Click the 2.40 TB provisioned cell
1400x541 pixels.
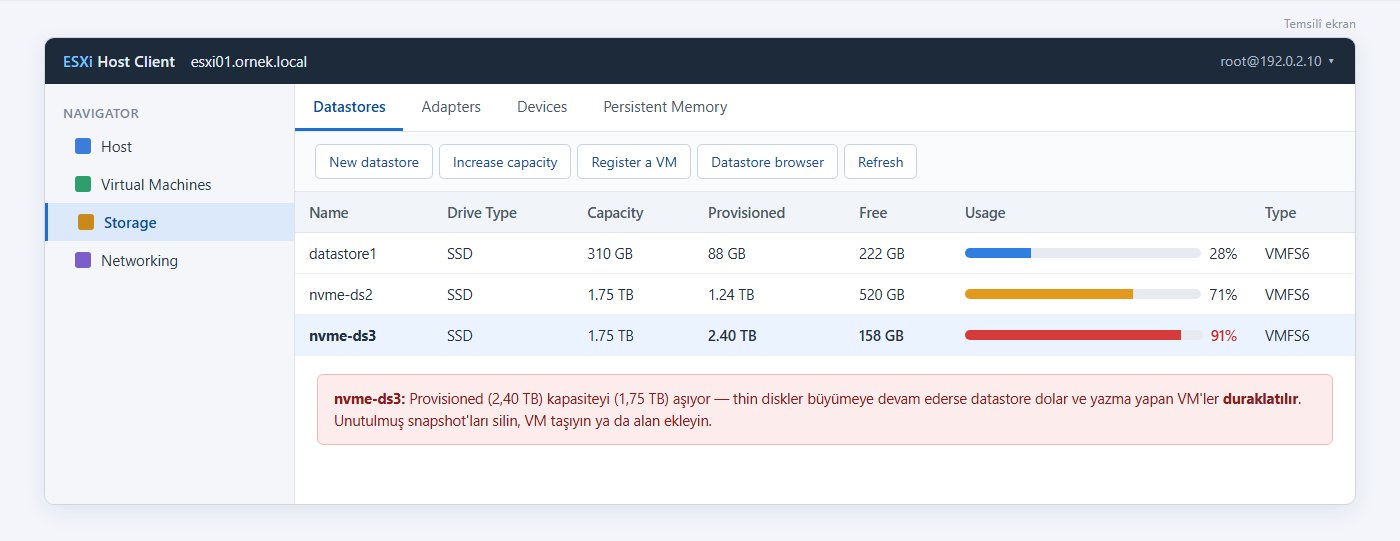click(732, 336)
